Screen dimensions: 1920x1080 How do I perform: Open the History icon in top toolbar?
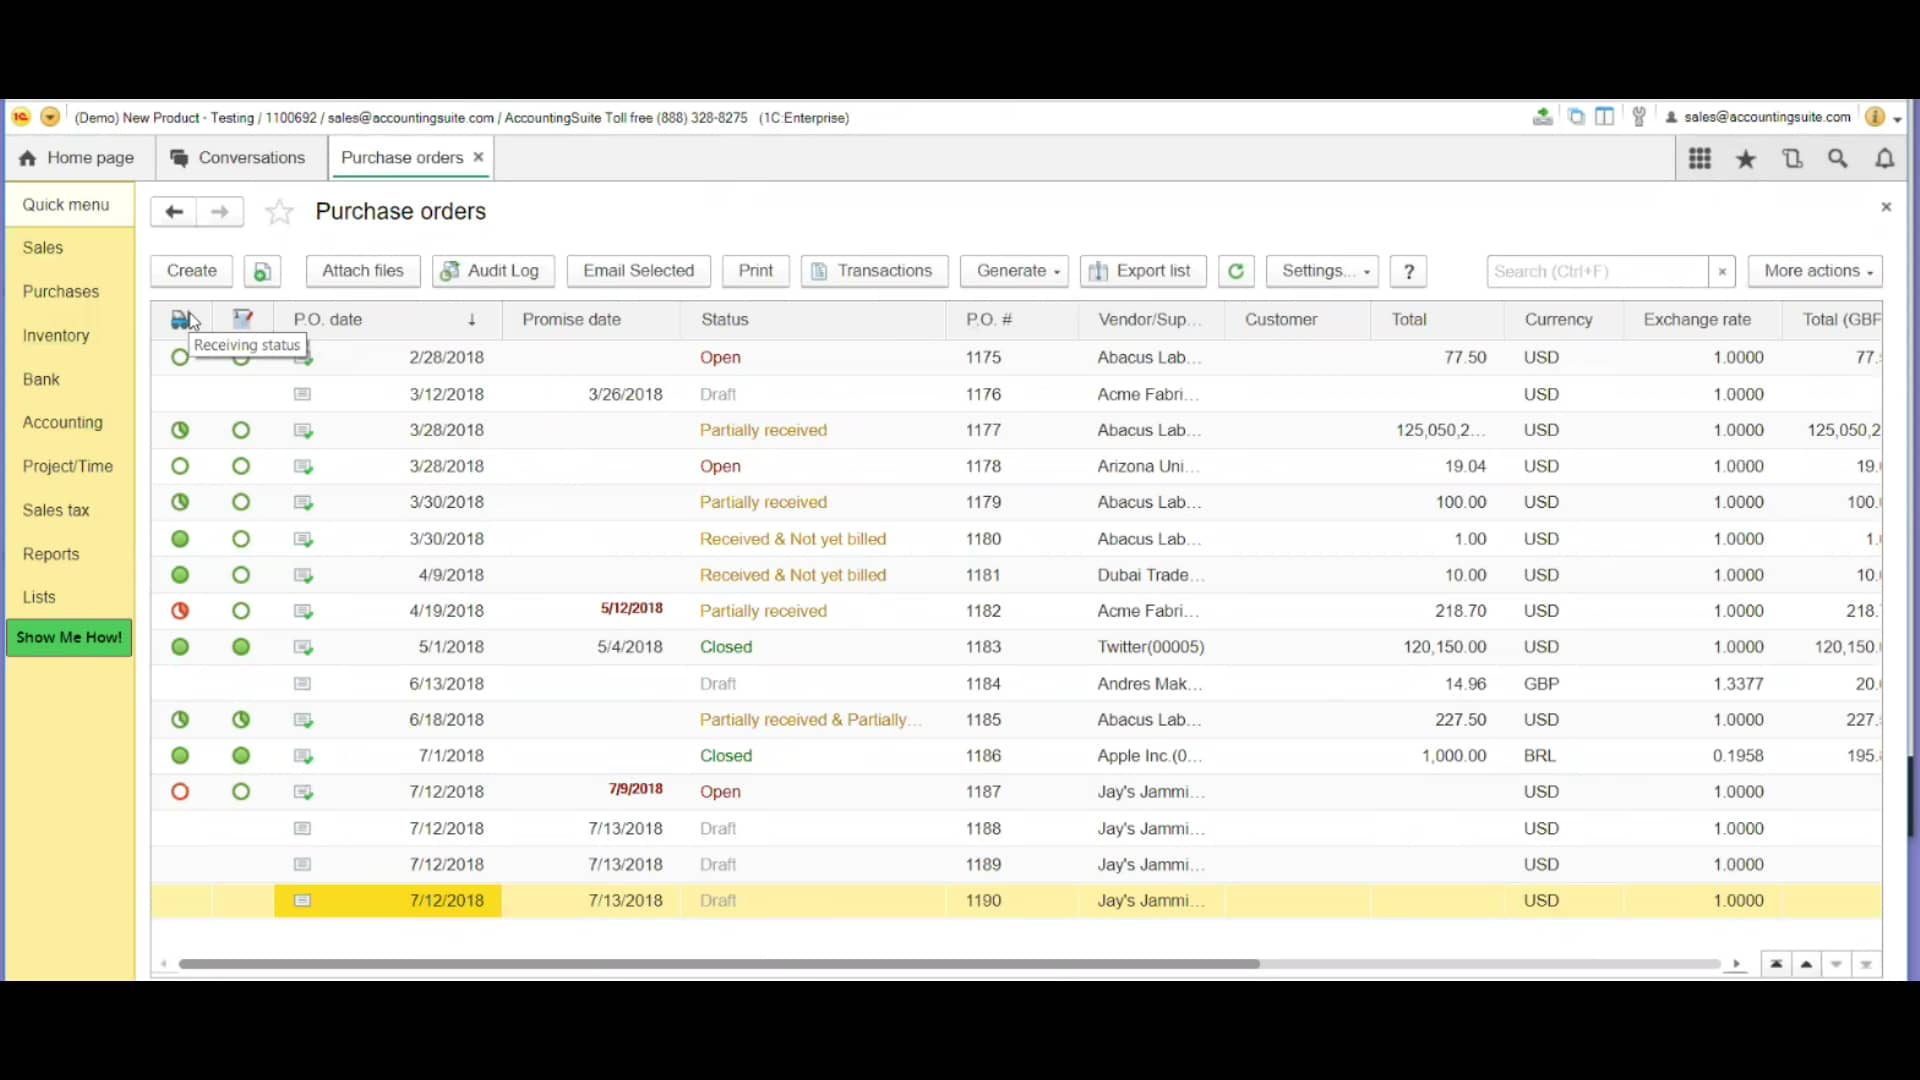(x=1792, y=158)
